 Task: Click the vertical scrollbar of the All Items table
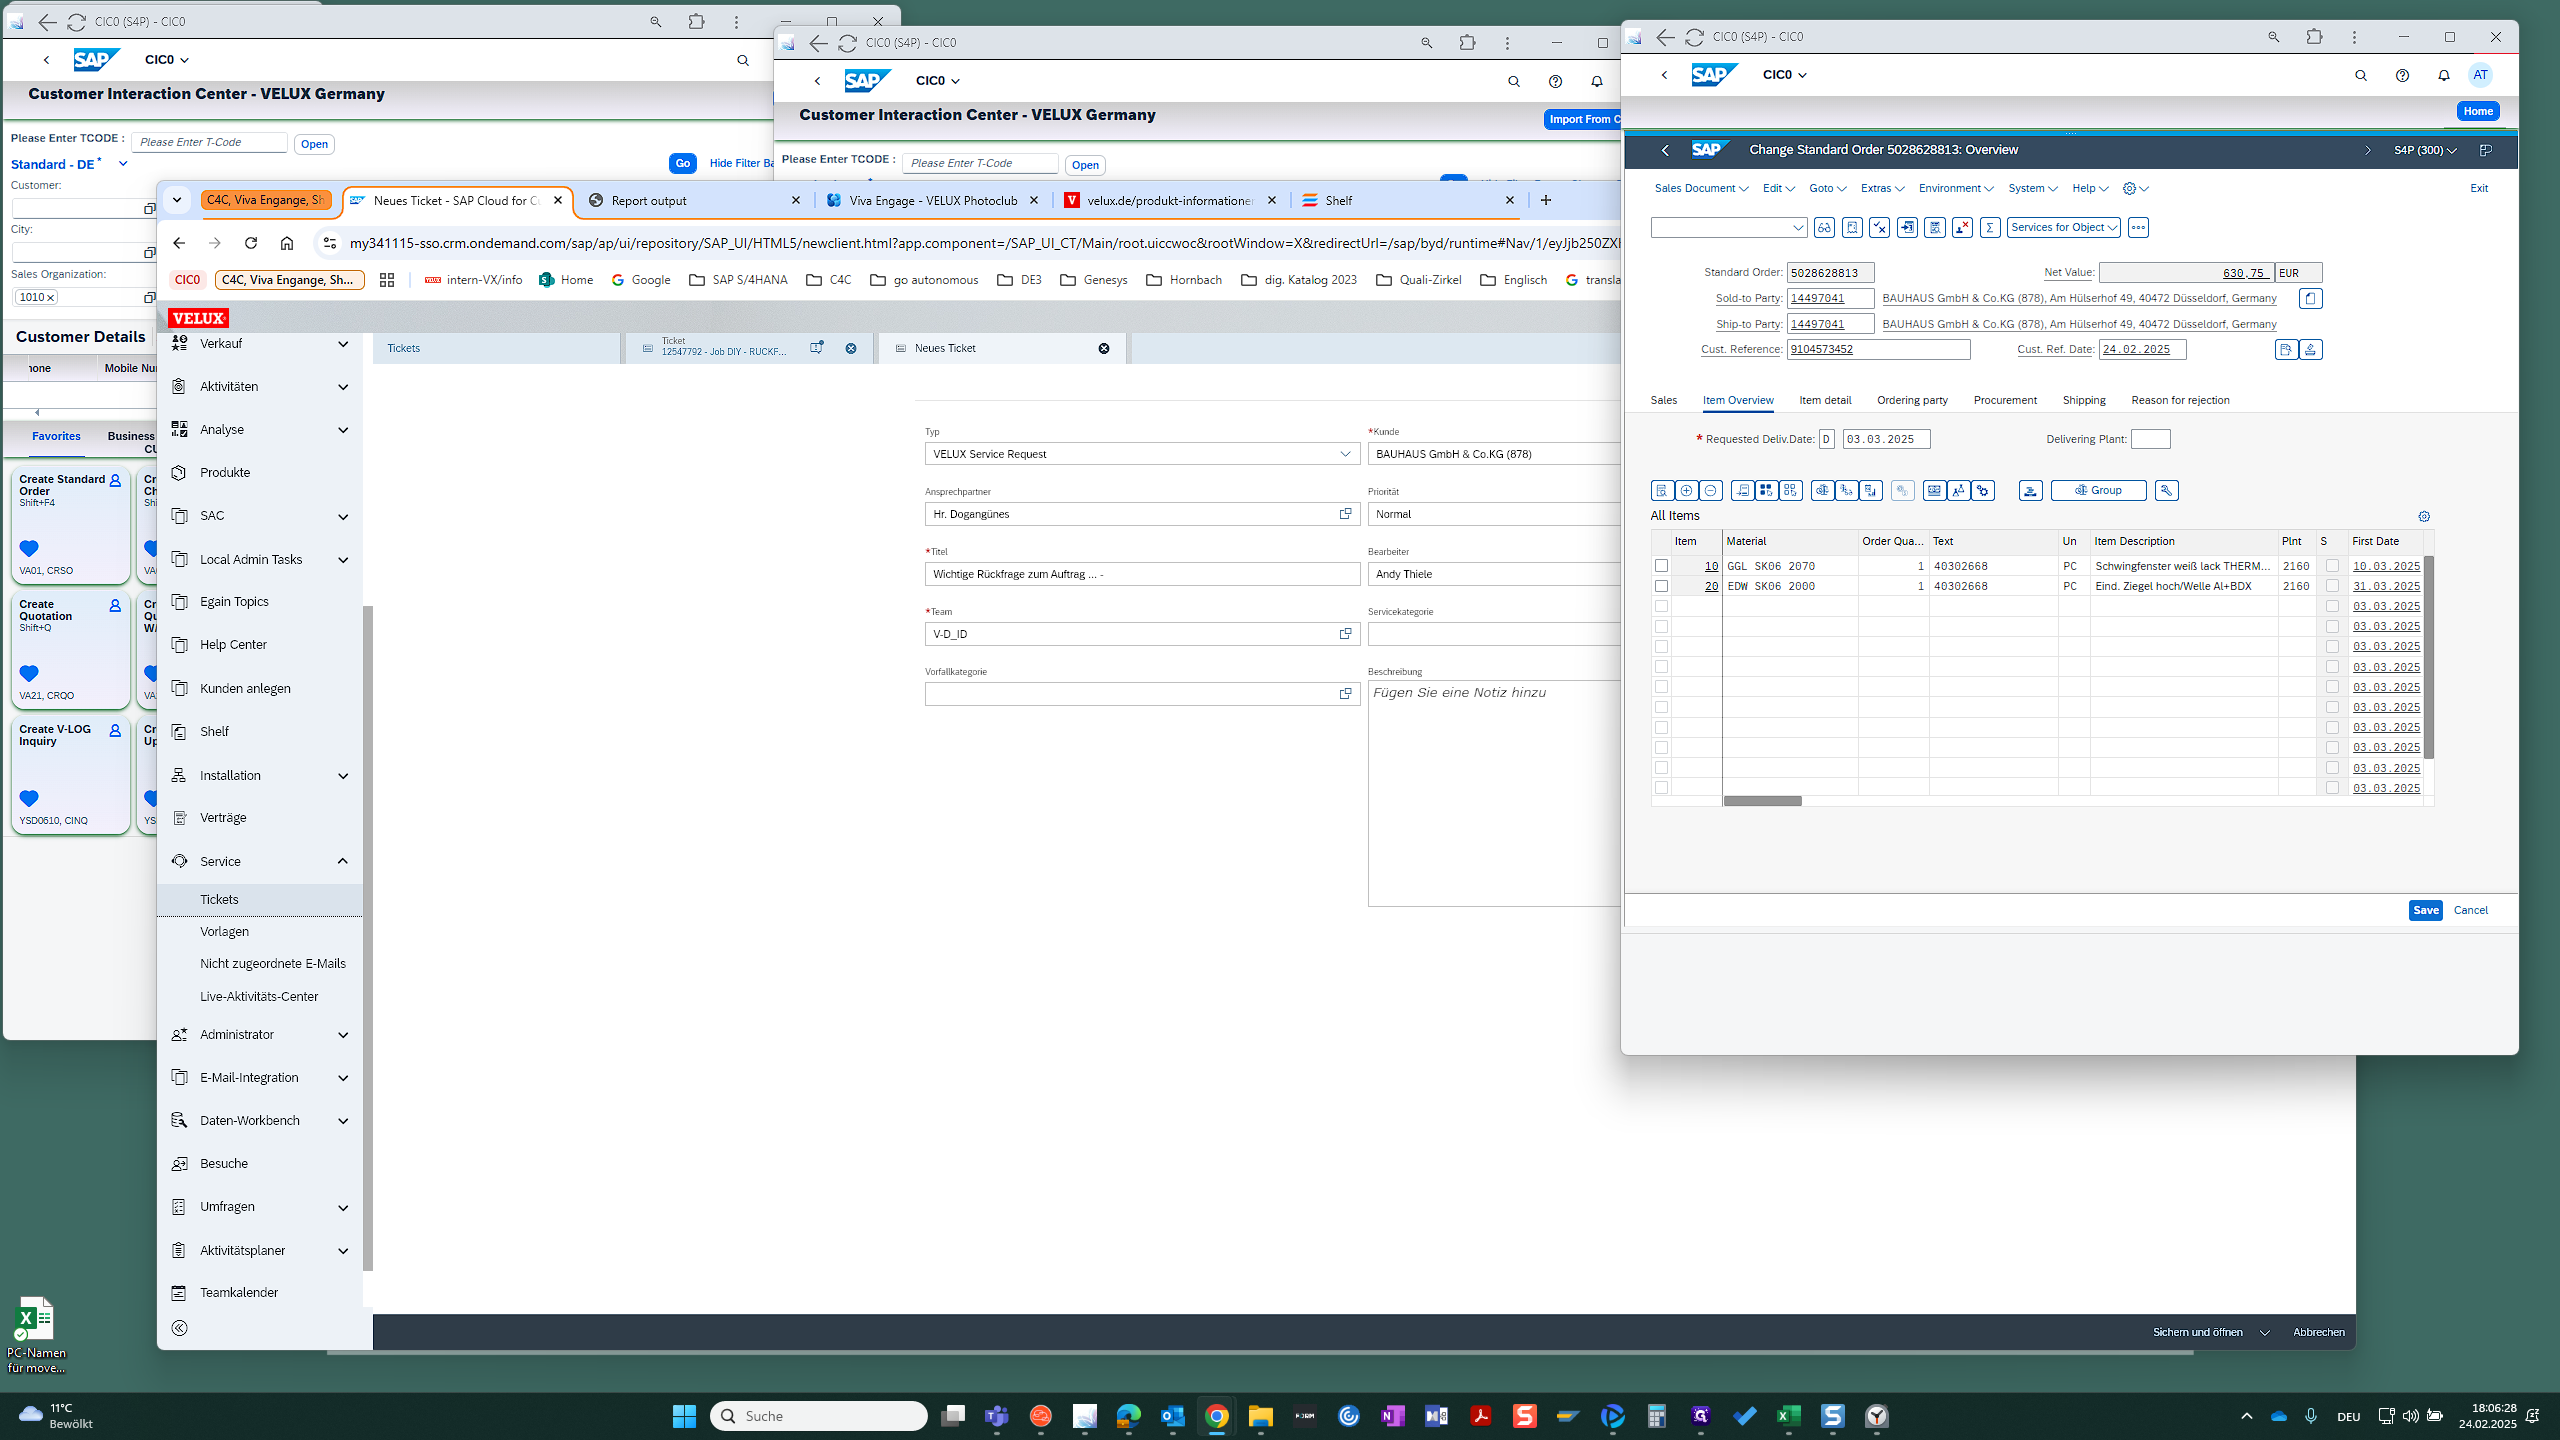coord(2429,657)
